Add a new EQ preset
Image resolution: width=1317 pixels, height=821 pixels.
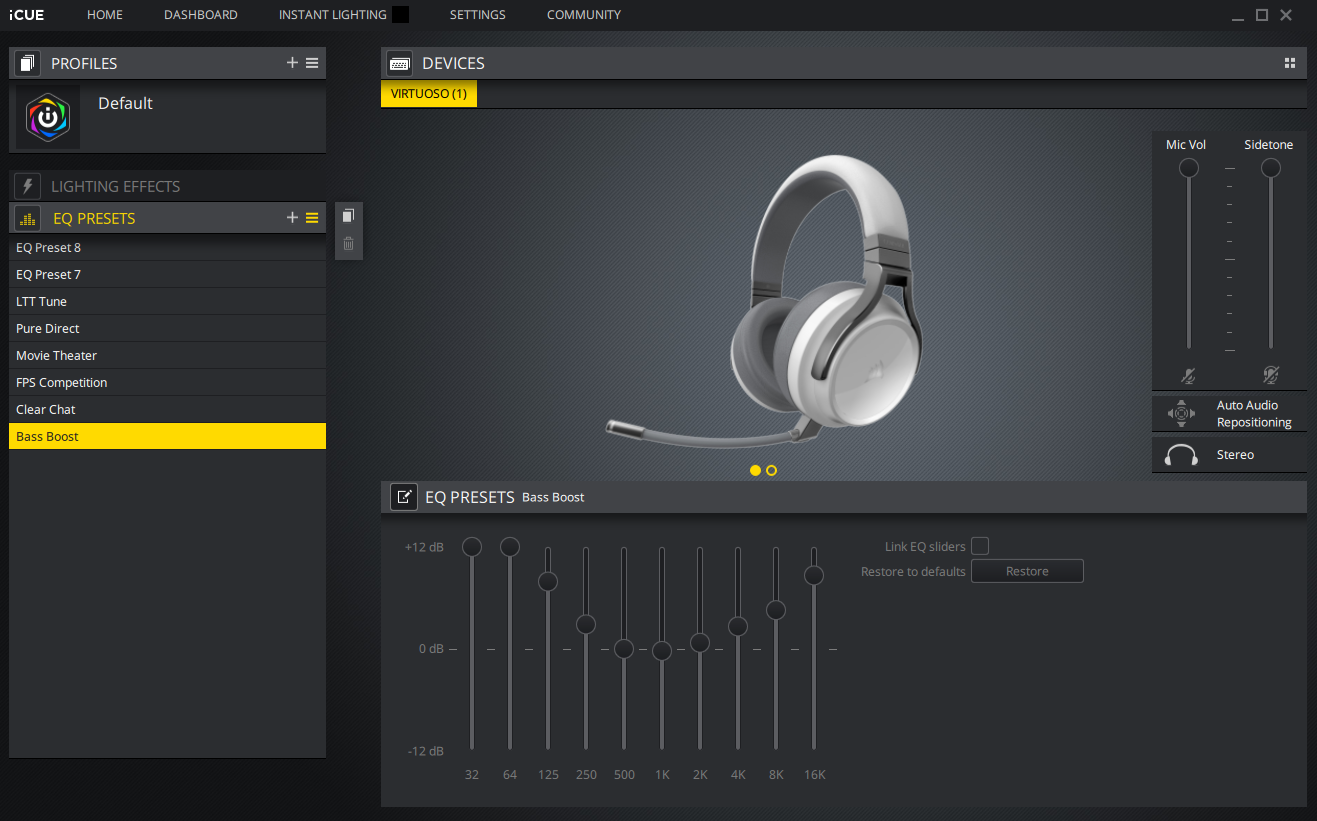[292, 218]
